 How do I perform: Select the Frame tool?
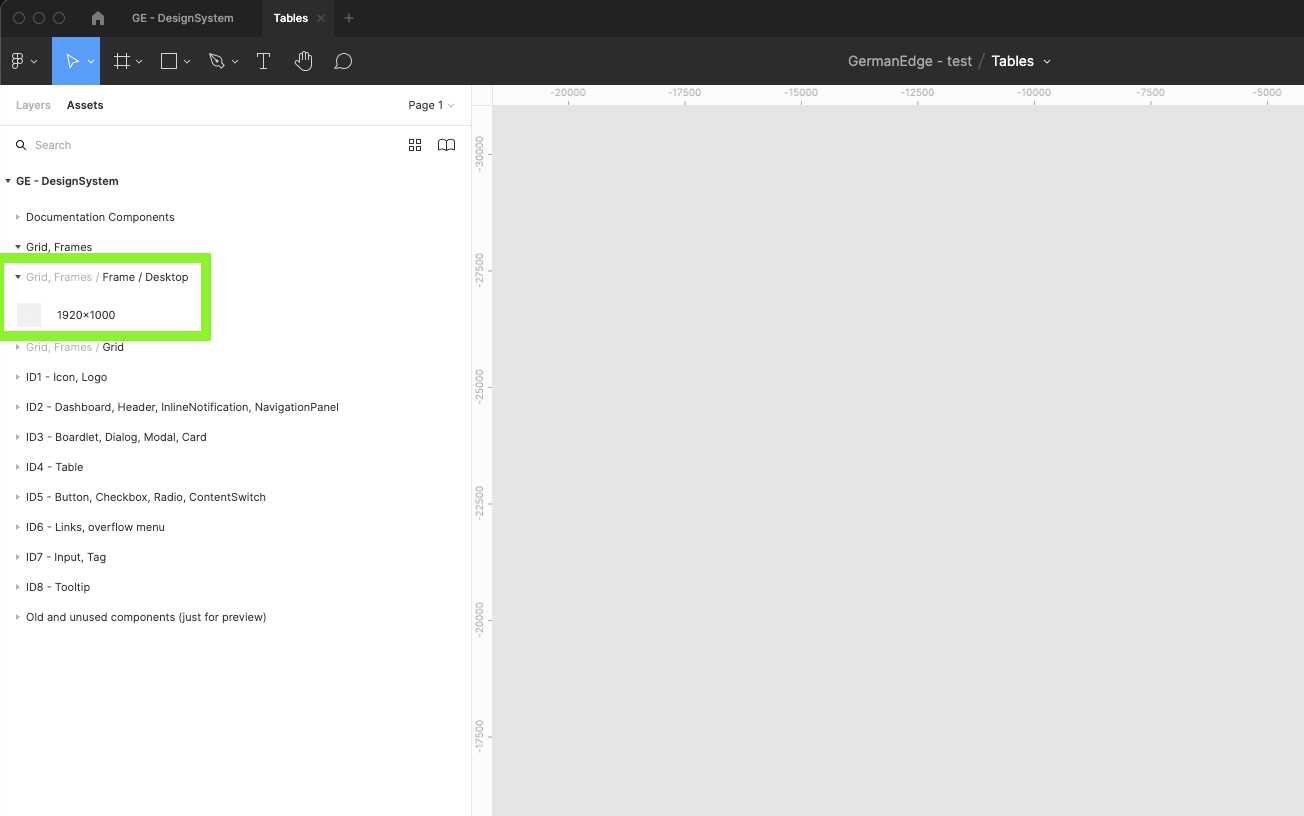(122, 61)
